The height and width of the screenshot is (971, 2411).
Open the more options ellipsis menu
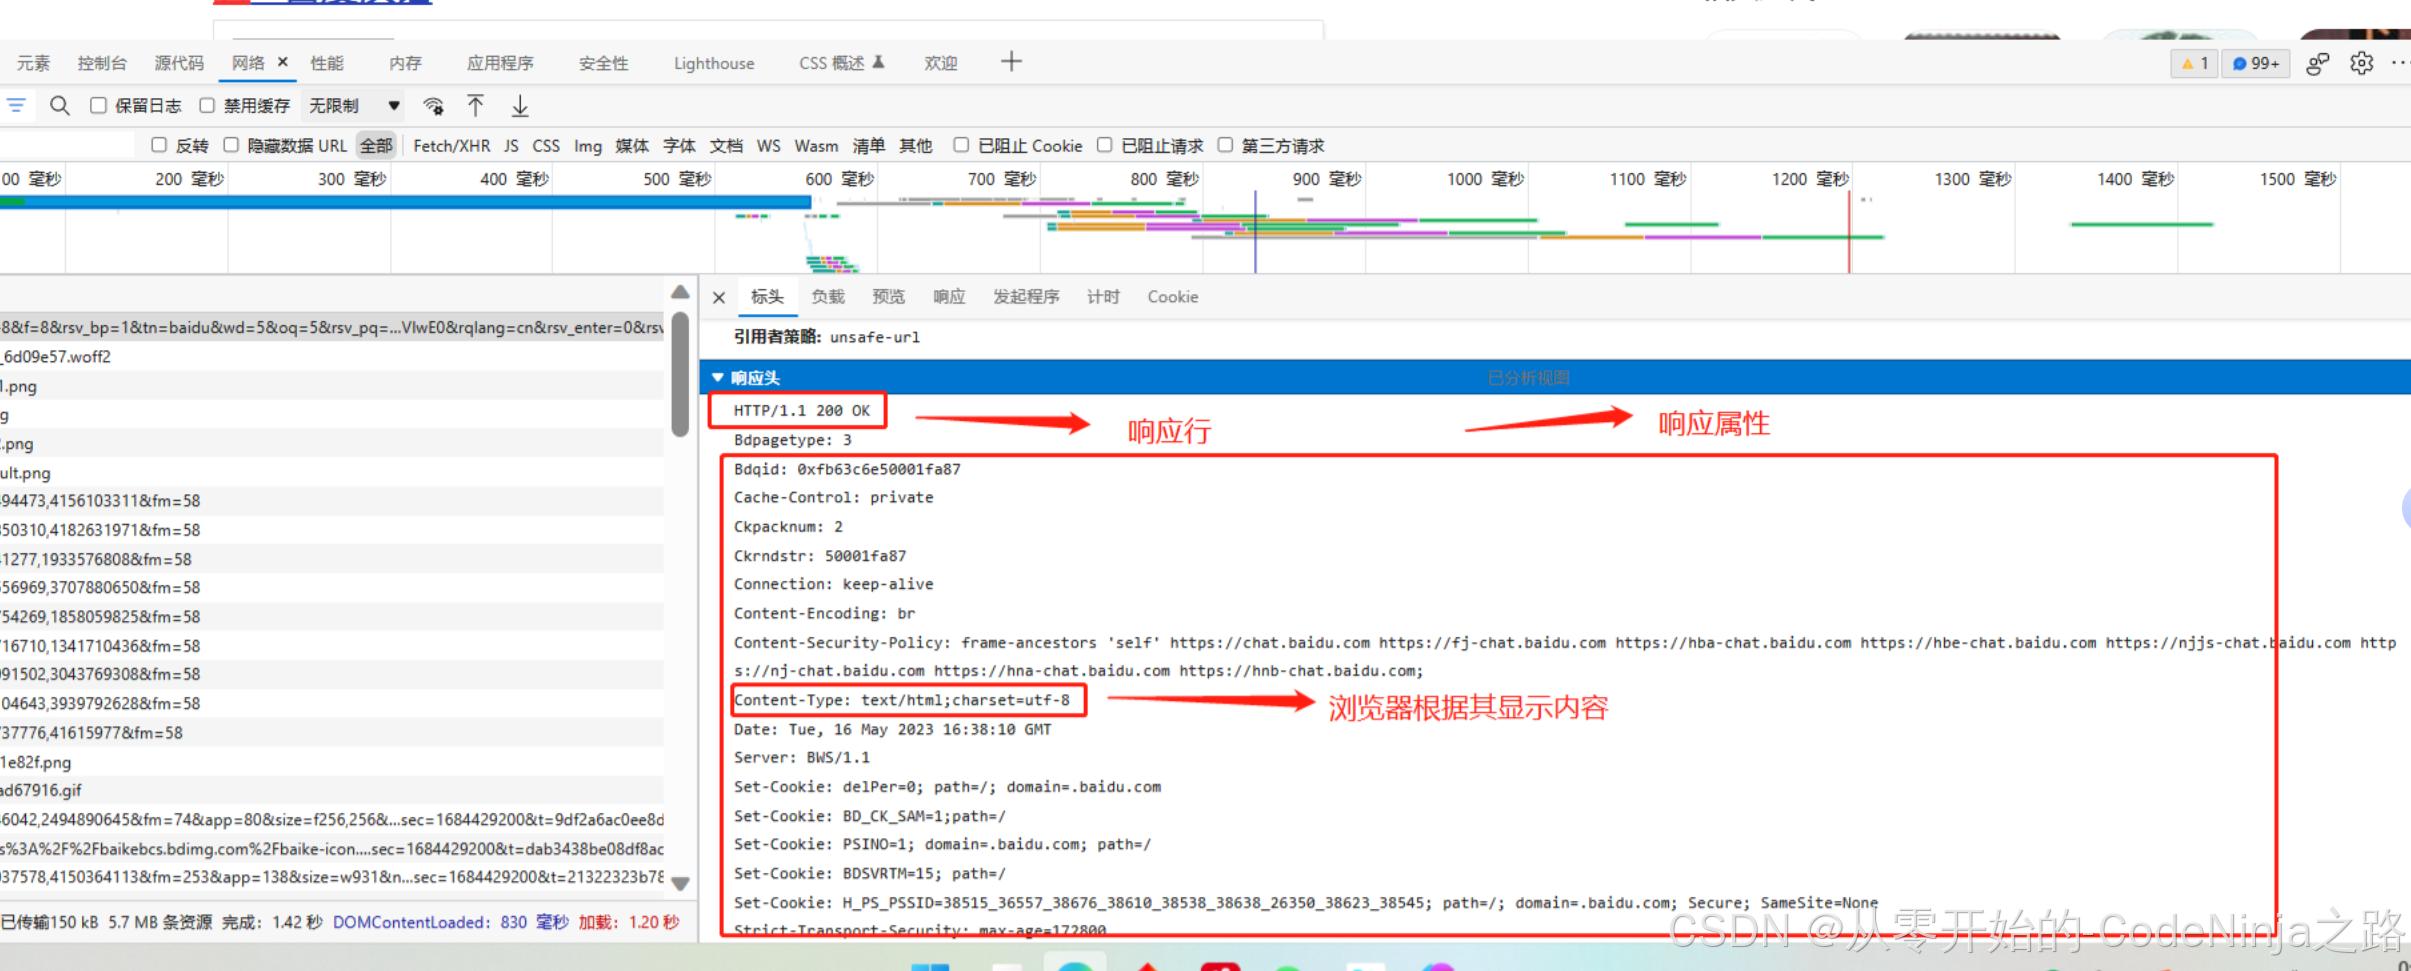[x=2399, y=63]
